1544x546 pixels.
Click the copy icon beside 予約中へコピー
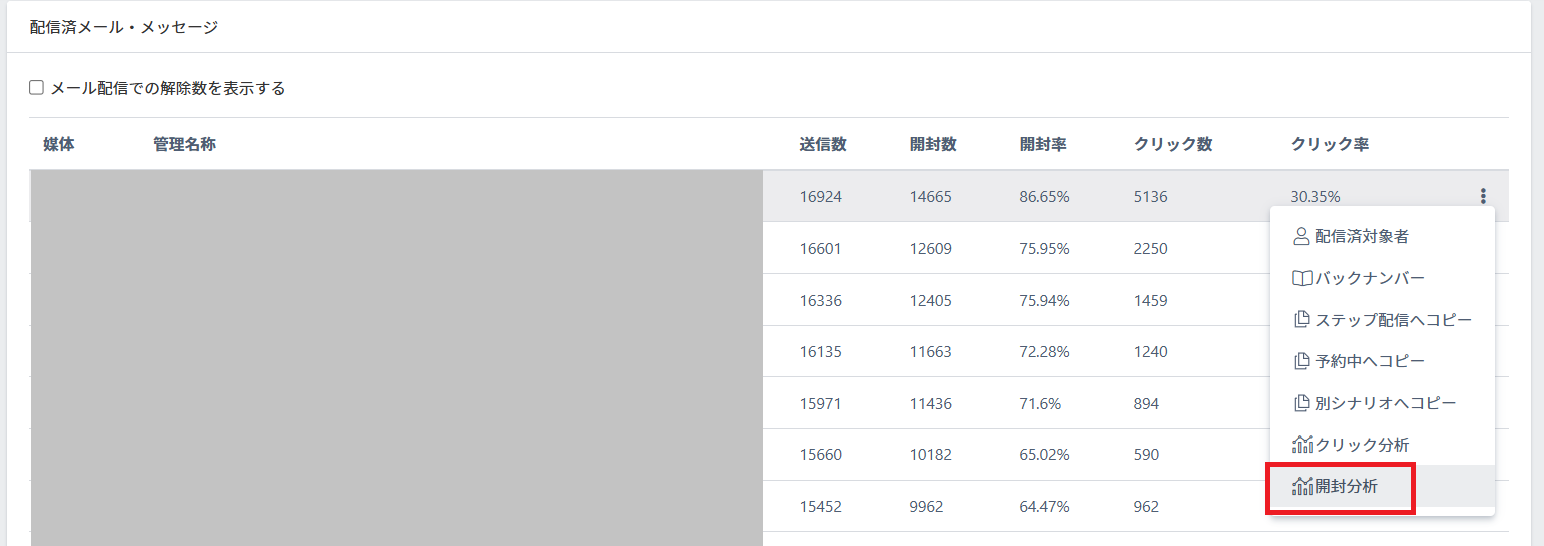tap(1301, 361)
